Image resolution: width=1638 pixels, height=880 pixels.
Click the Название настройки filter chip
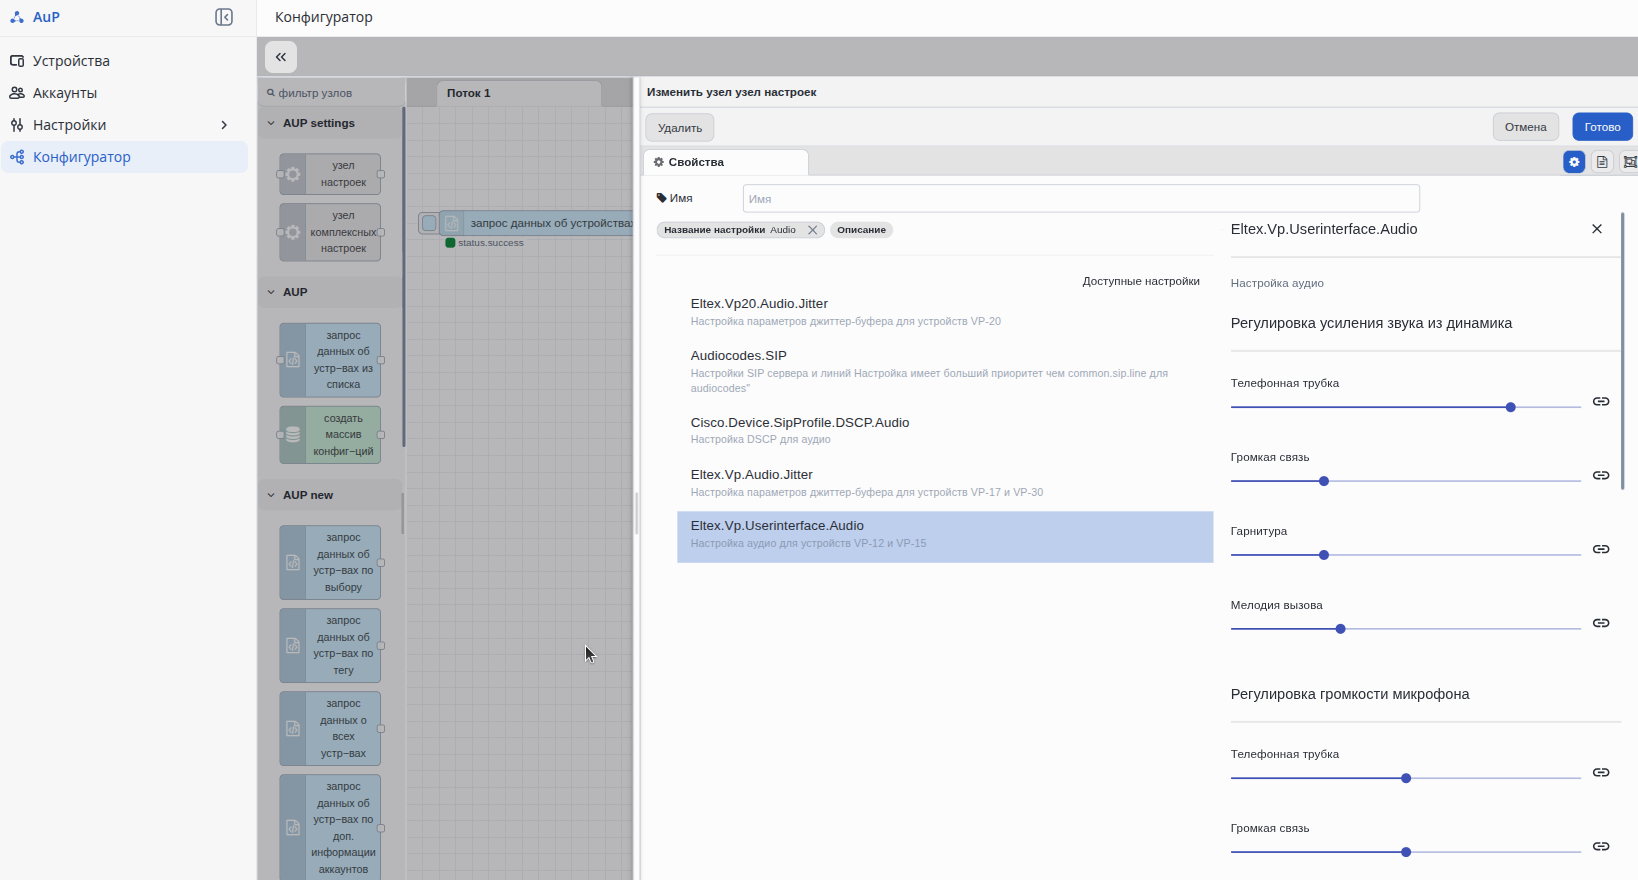(x=741, y=230)
